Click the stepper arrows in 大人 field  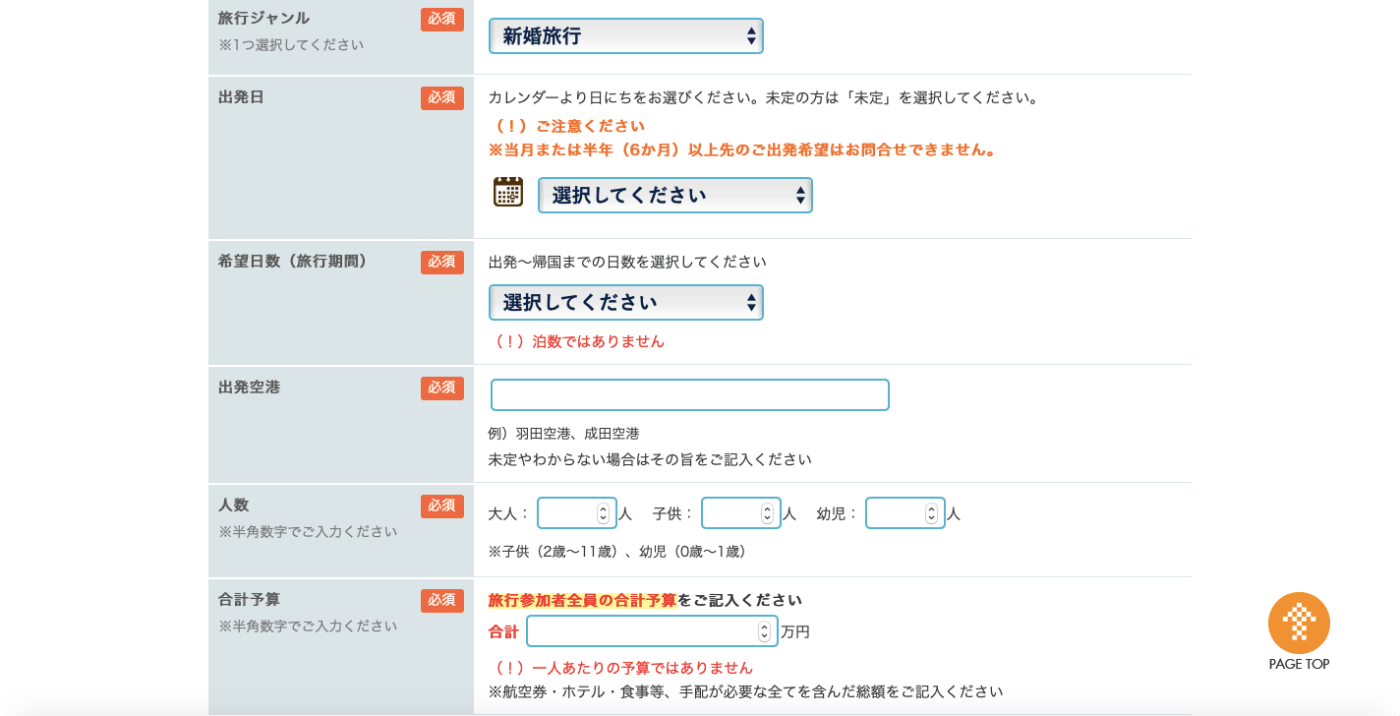[x=603, y=513]
